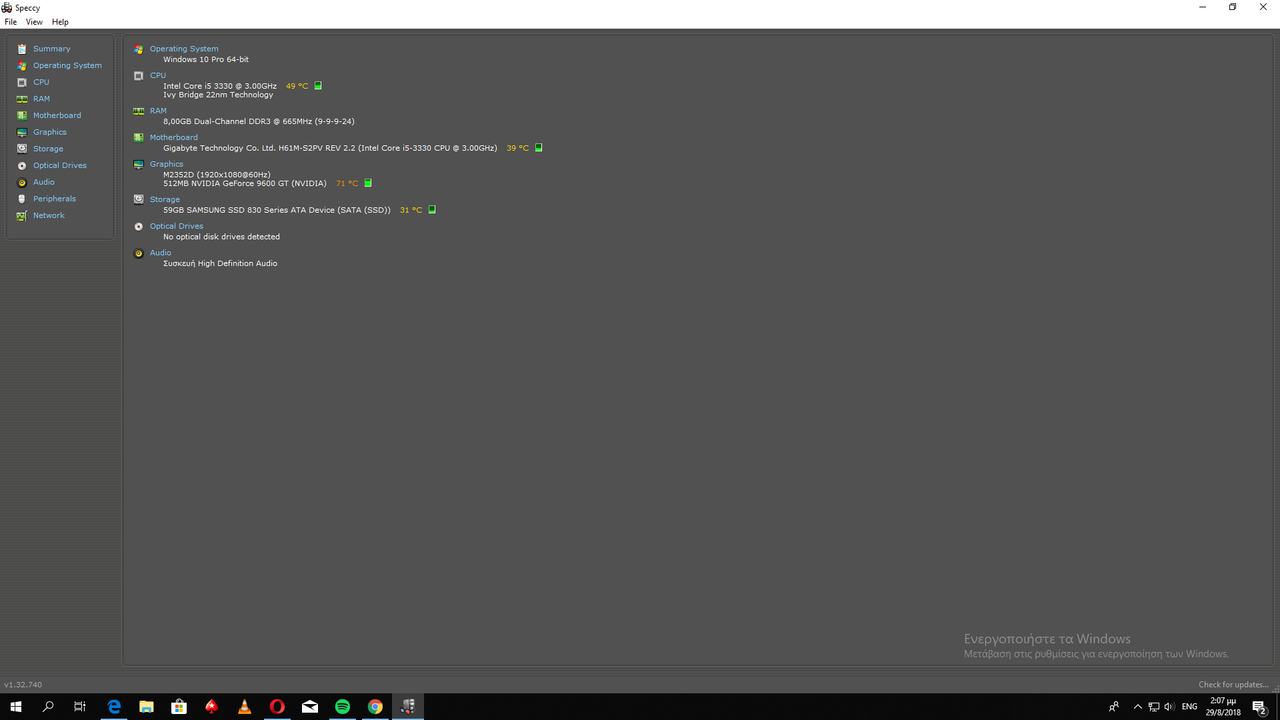Click the 59GB SAMSUNG SSD 830 text
The width and height of the screenshot is (1280, 720).
pyautogui.click(x=277, y=210)
